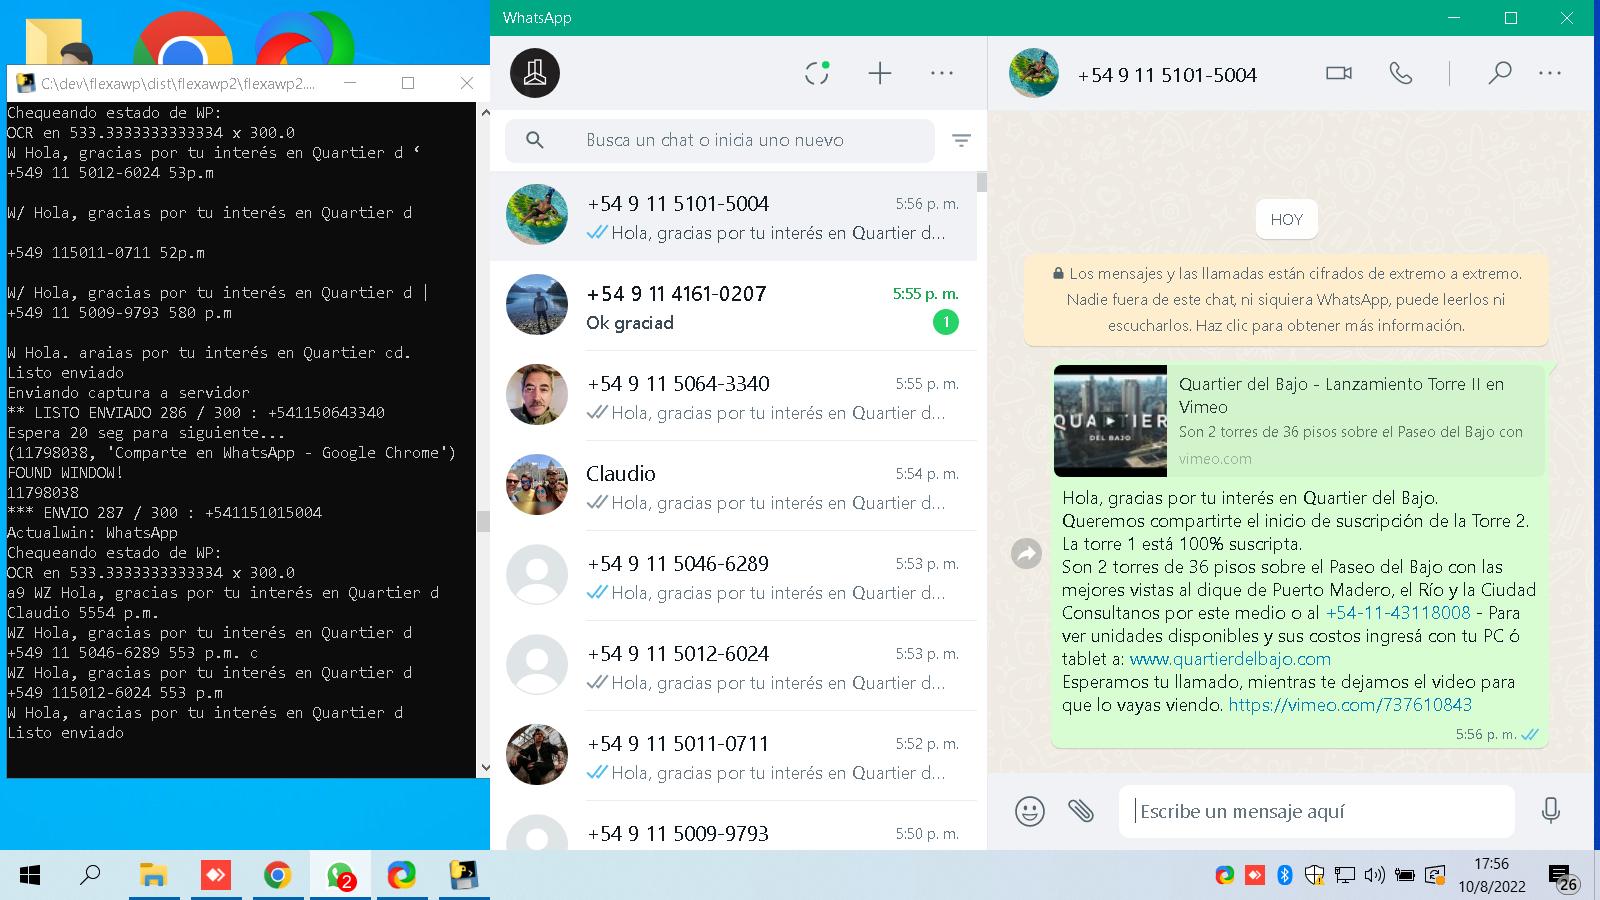Open chat +54 9 11 5011-0711
The width and height of the screenshot is (1600, 900).
[733, 756]
